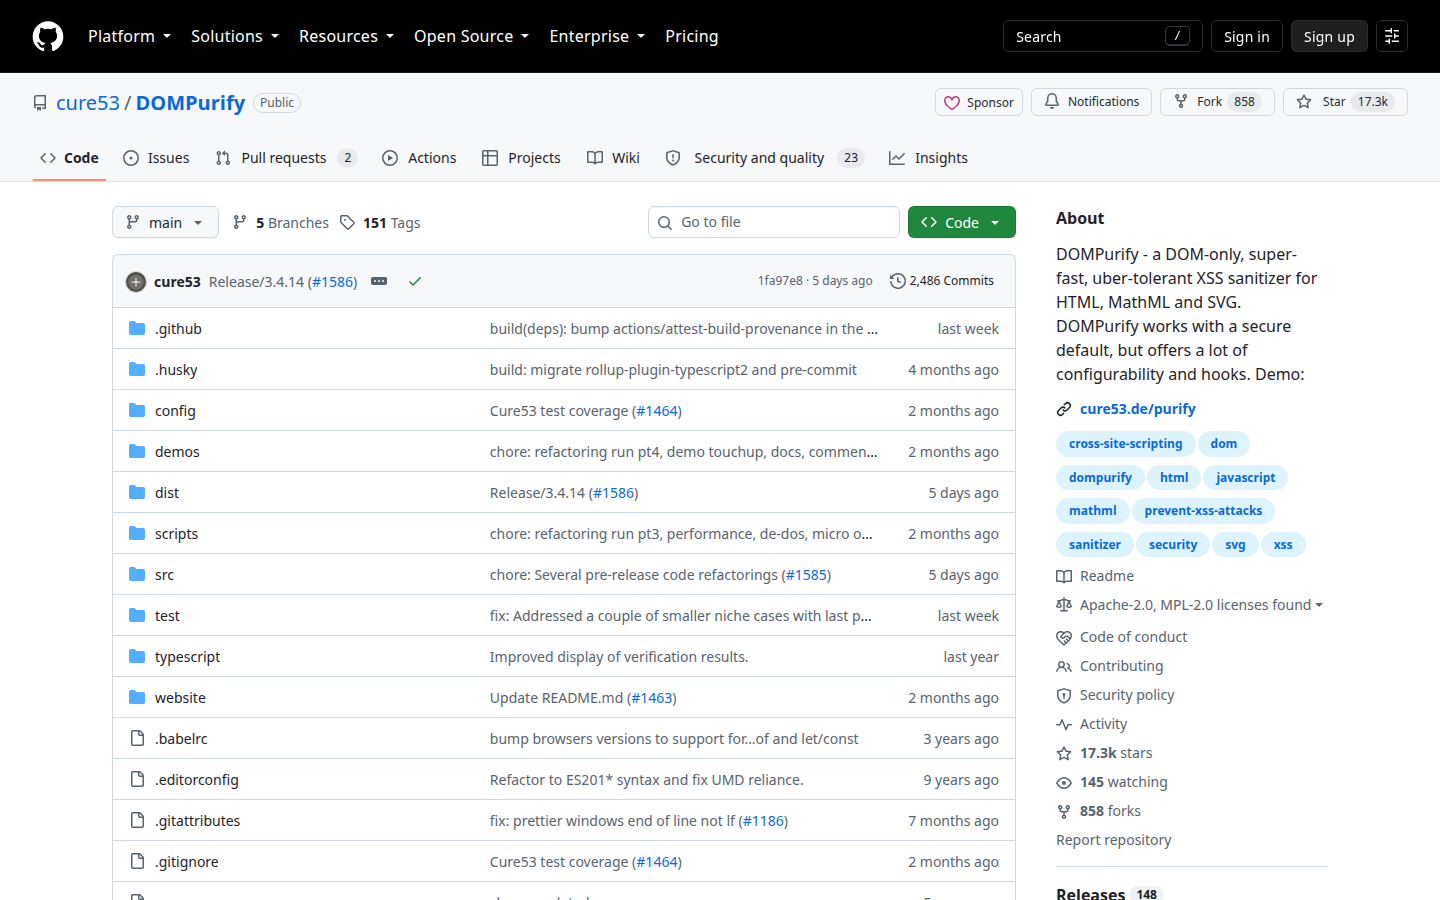Viewport: 1440px width, 900px height.
Task: Switch to the Security and quality tab
Action: coord(765,158)
